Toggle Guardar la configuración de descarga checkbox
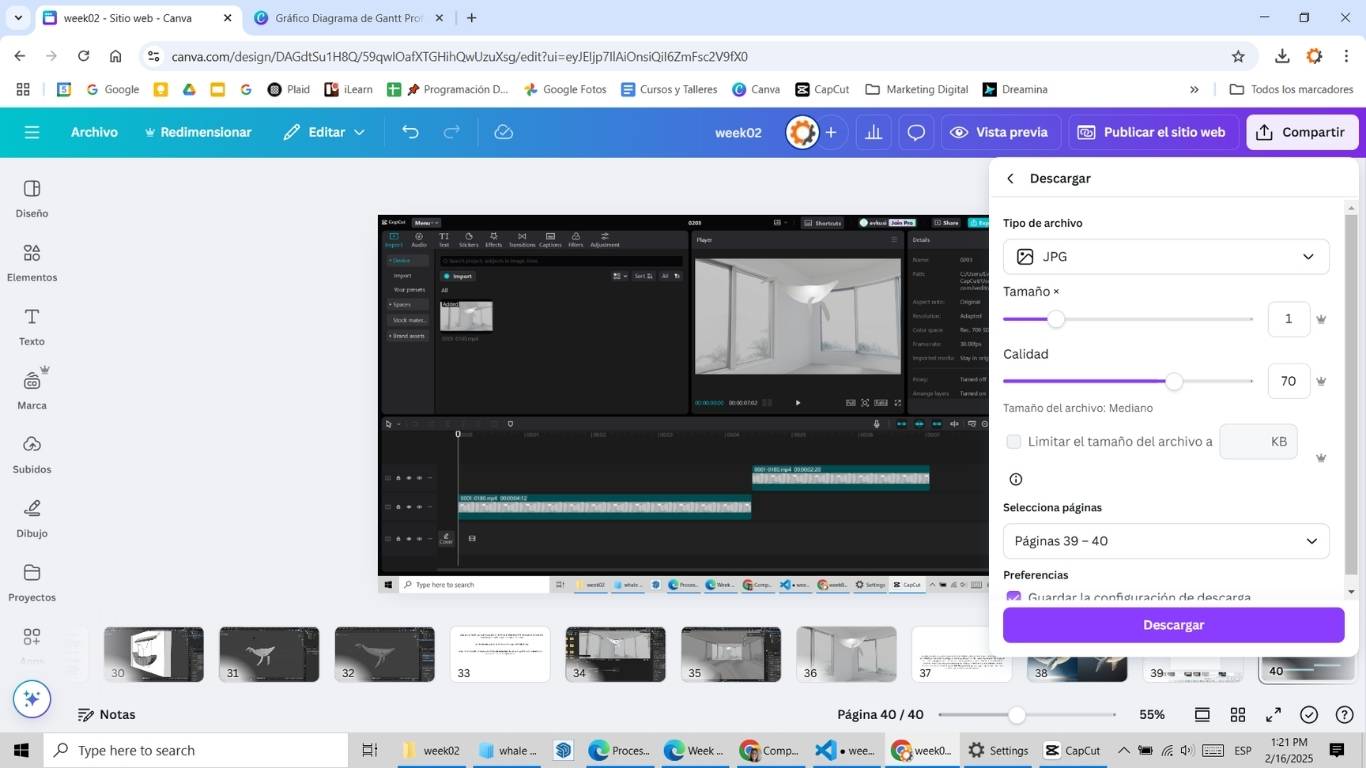 click(1013, 597)
